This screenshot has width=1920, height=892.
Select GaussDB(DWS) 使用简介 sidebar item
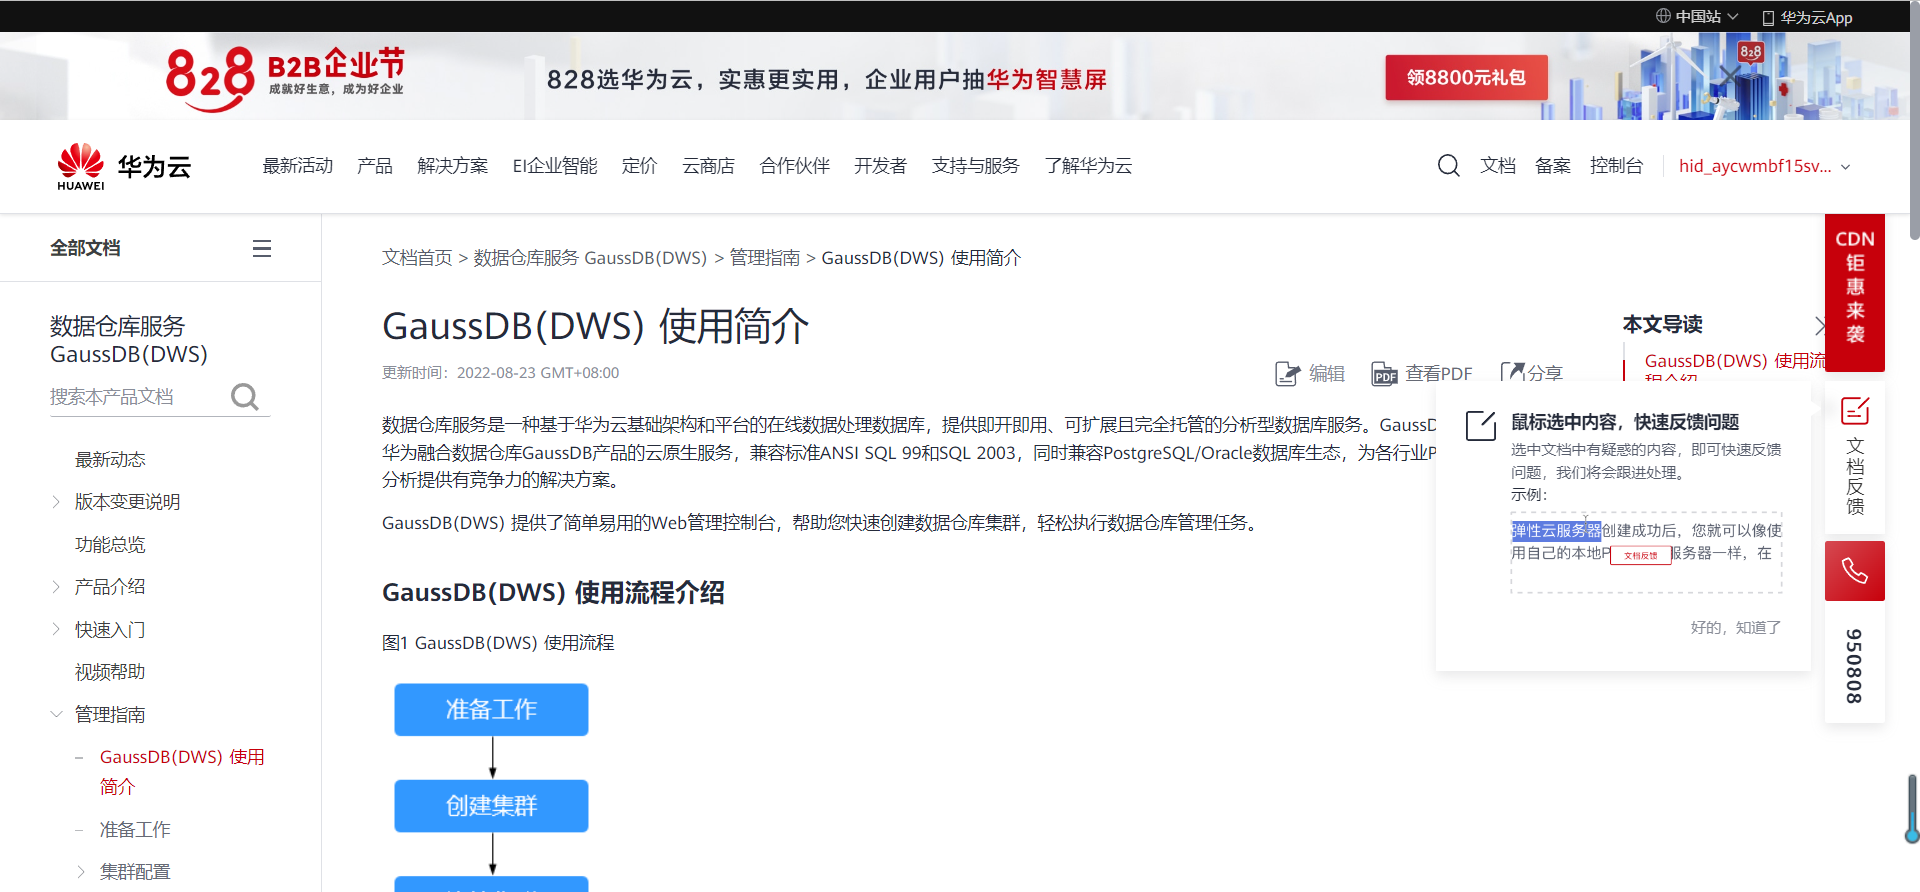[x=182, y=772]
